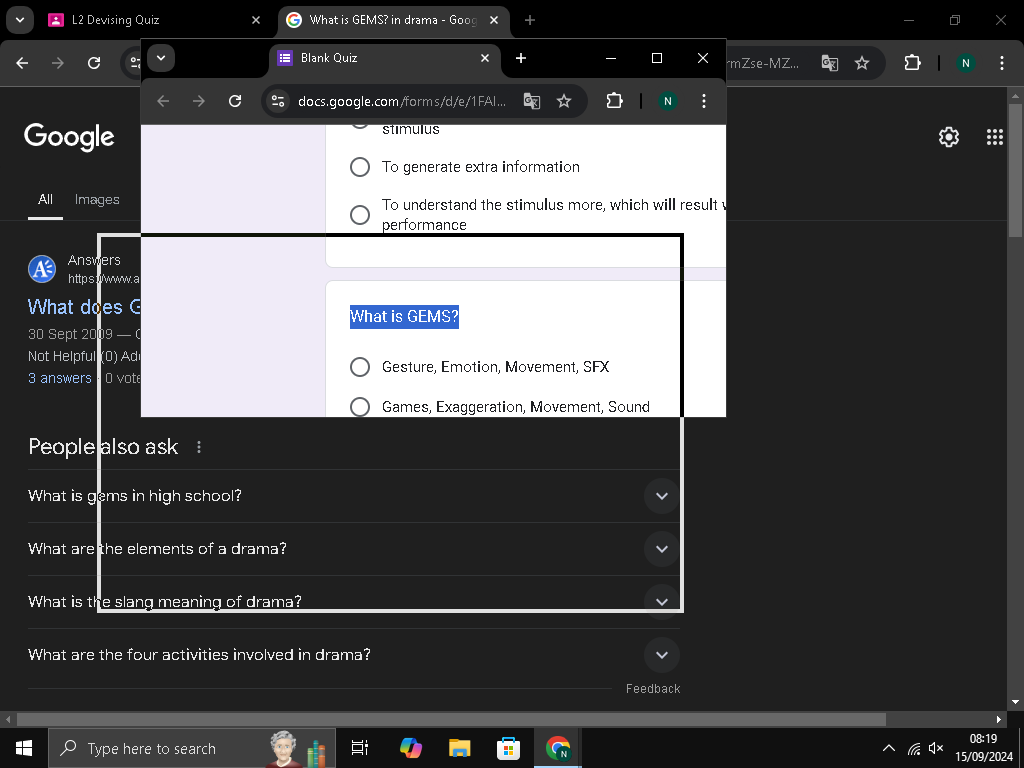Bookmark star in background Chrome window
The image size is (1024, 768).
862,63
